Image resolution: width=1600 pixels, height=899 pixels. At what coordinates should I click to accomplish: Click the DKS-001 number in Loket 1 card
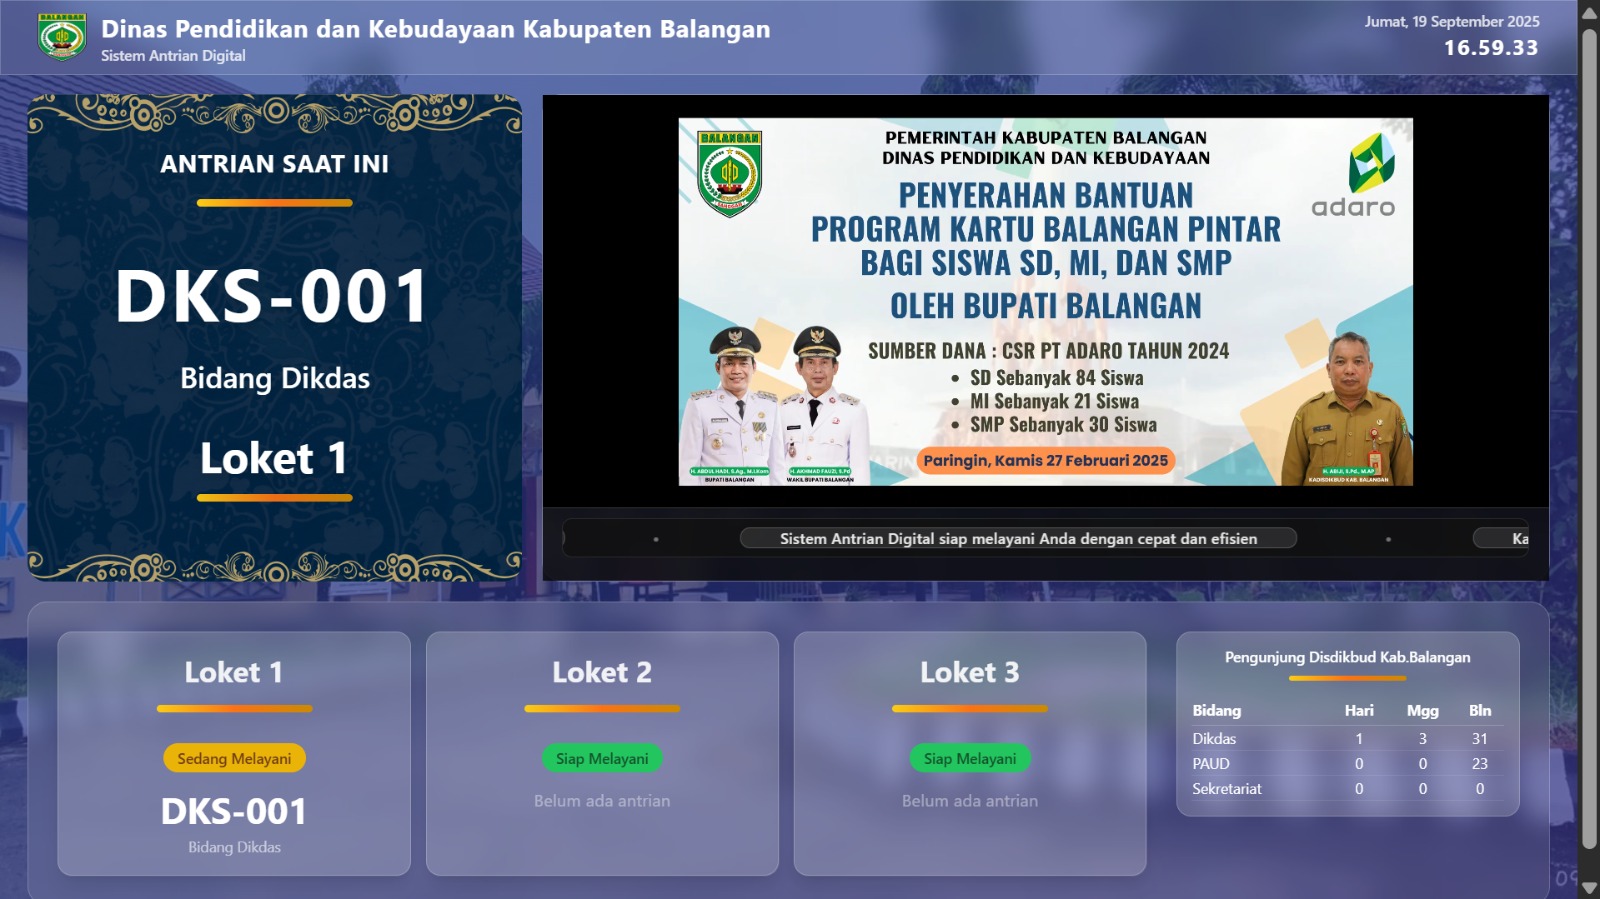click(234, 811)
